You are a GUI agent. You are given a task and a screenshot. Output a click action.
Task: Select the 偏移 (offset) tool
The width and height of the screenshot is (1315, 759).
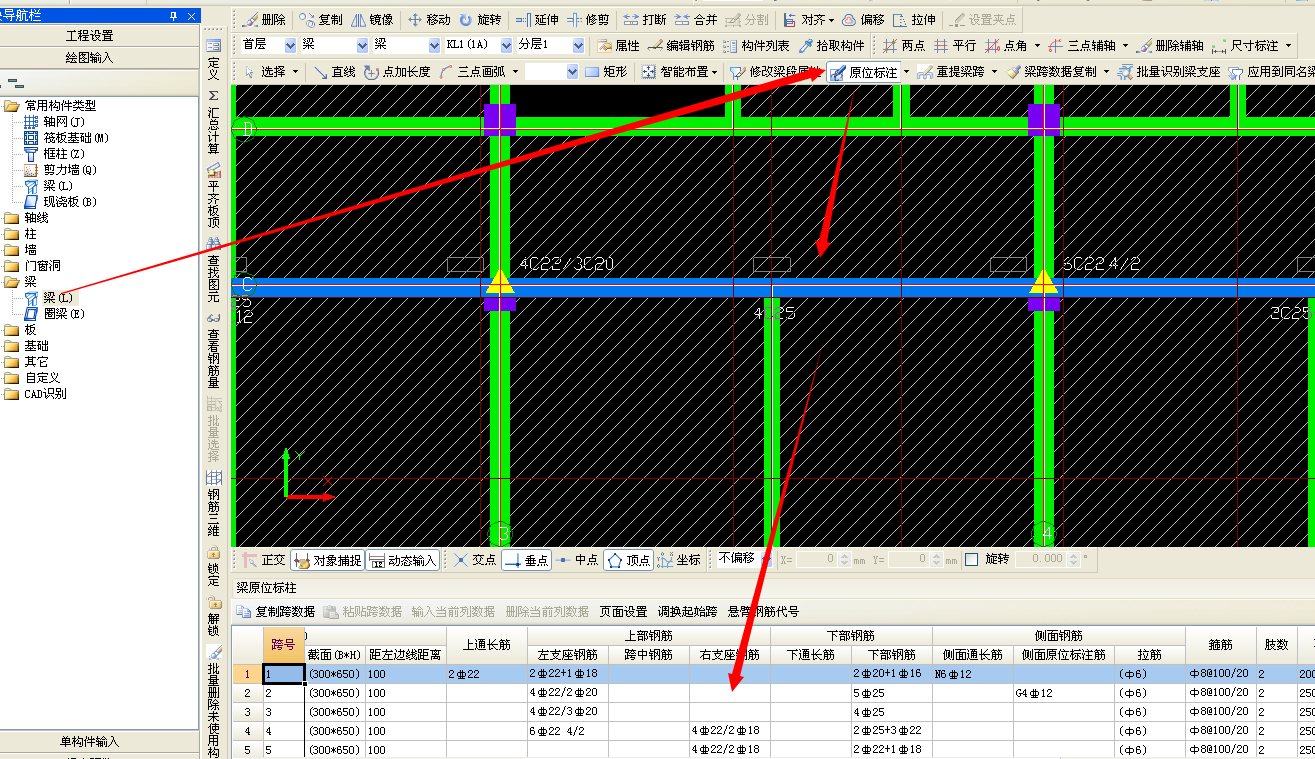pos(862,20)
